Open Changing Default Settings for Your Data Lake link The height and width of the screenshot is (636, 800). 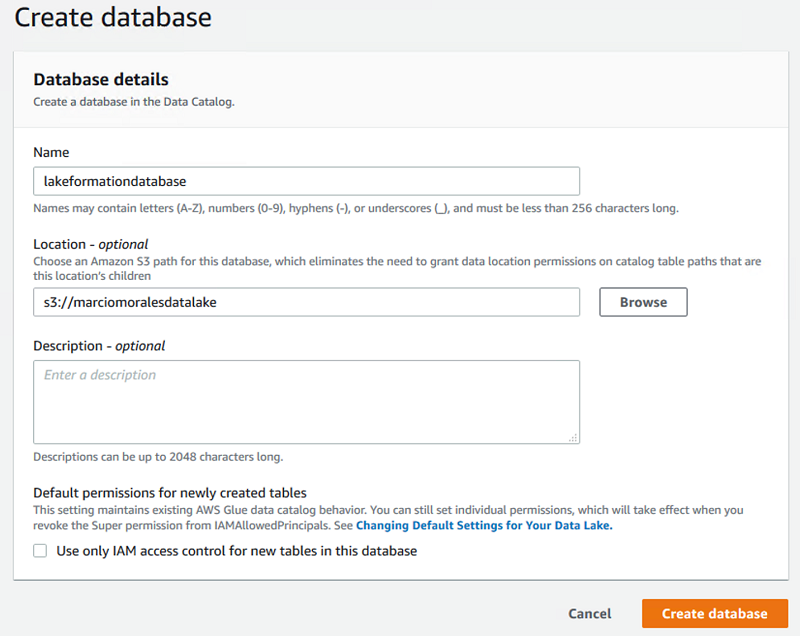pos(484,525)
